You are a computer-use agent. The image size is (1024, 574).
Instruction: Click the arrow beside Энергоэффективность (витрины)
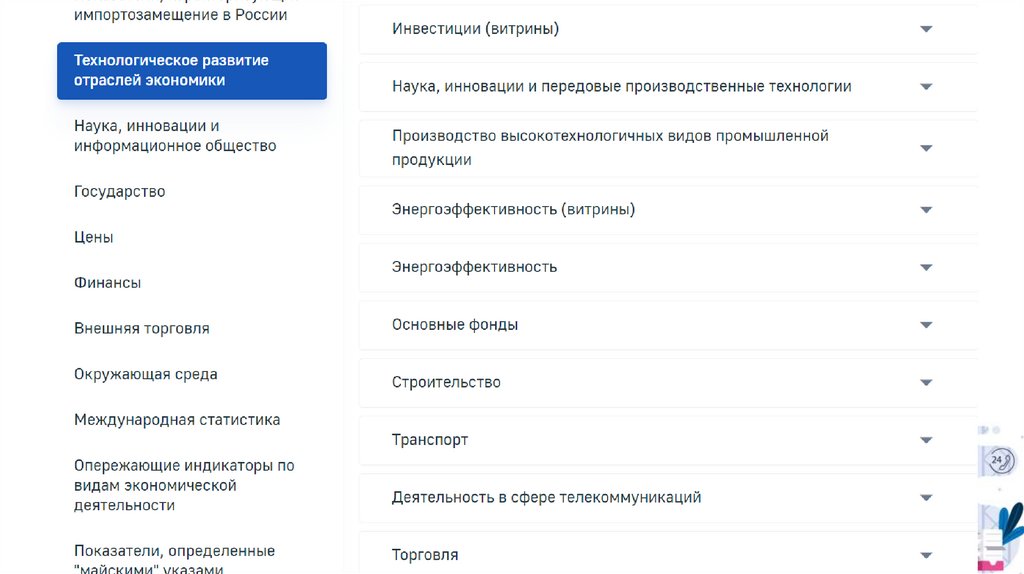(926, 210)
